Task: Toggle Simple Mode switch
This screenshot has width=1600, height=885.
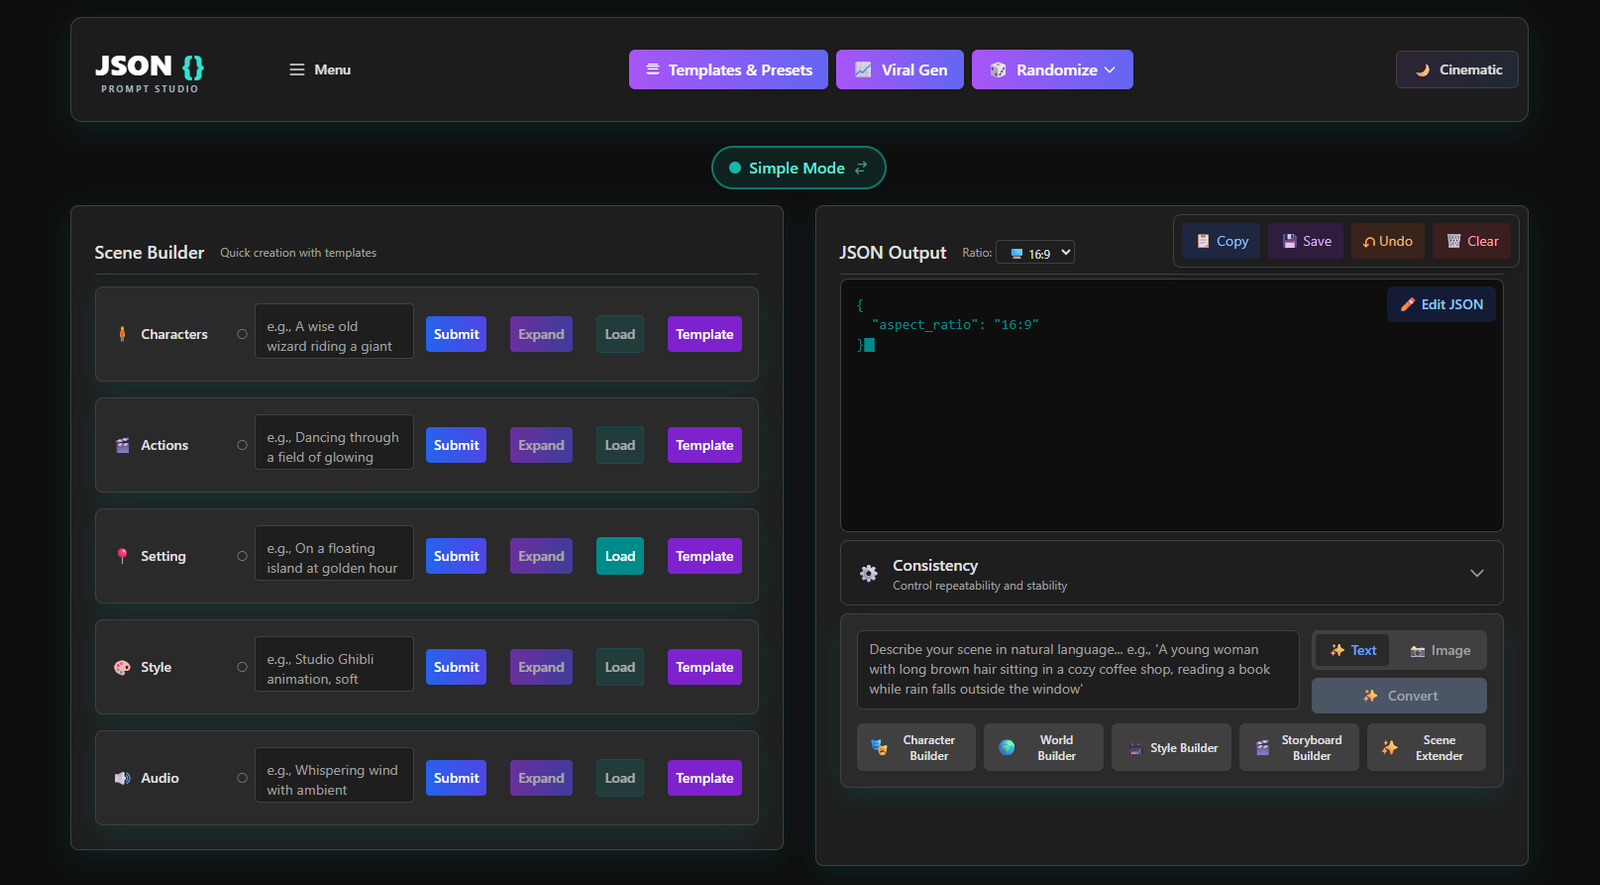Action: pyautogui.click(x=798, y=168)
